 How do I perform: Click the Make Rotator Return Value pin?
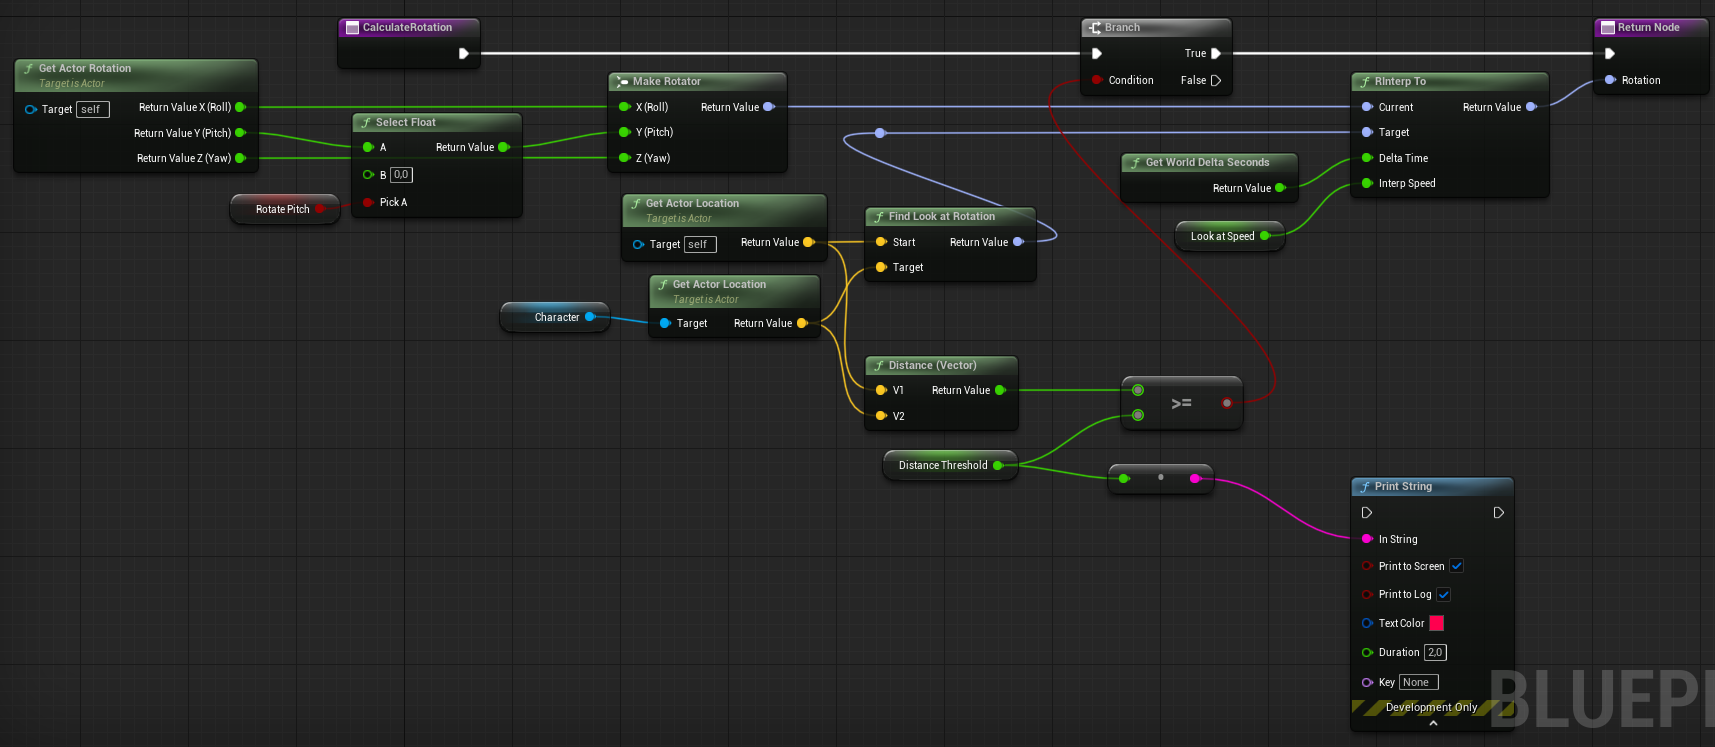click(768, 107)
